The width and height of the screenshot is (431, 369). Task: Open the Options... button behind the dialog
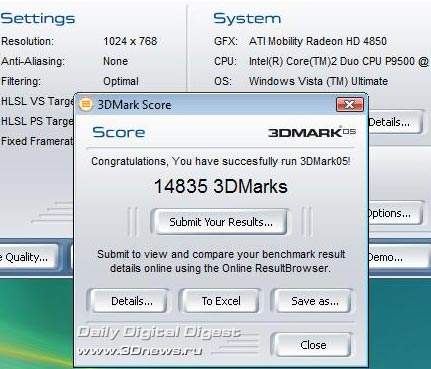396,213
